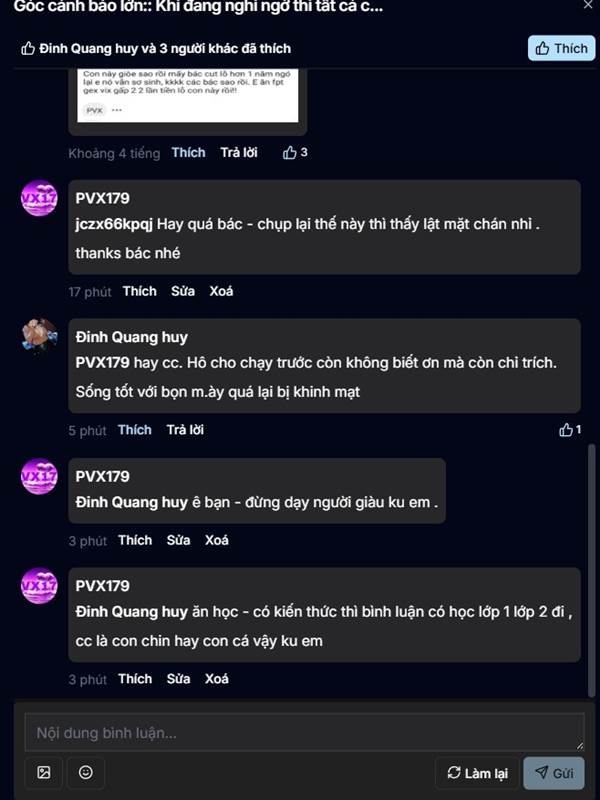Like Đinh Quang huy's 5 phút comment
This screenshot has height=800, width=600.
pos(135,430)
